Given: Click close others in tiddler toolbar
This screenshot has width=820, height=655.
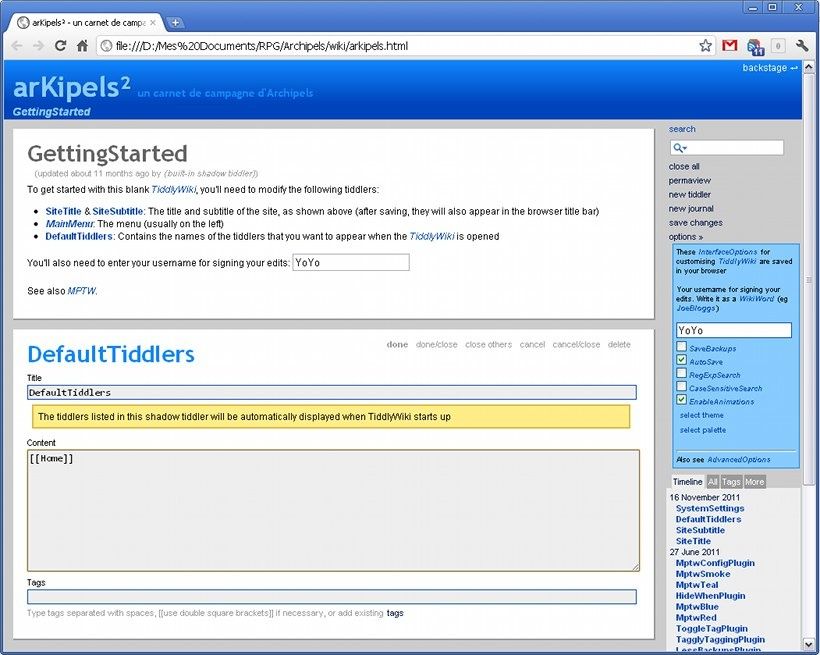Looking at the screenshot, I should (x=488, y=344).
